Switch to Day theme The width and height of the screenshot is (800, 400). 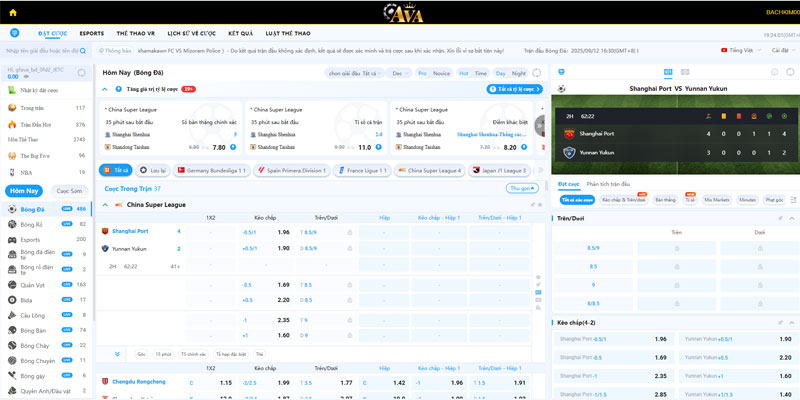501,73
